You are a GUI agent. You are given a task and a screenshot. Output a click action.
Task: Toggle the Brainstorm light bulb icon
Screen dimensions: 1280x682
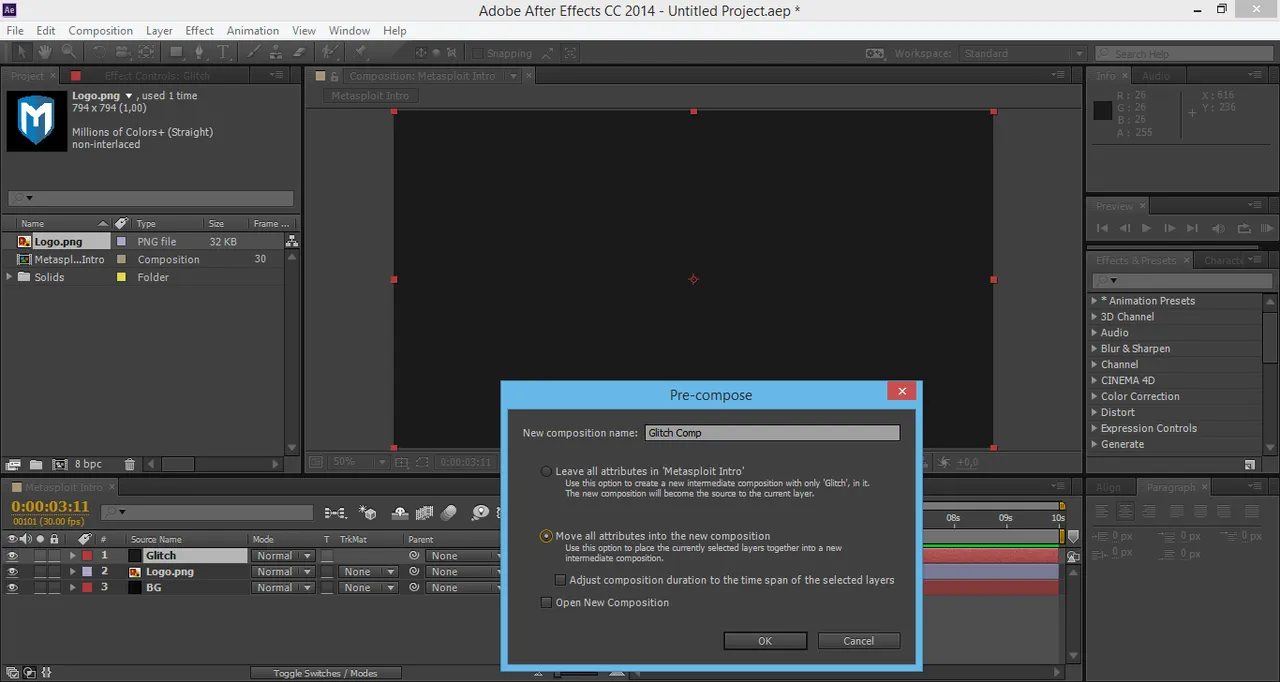click(480, 513)
